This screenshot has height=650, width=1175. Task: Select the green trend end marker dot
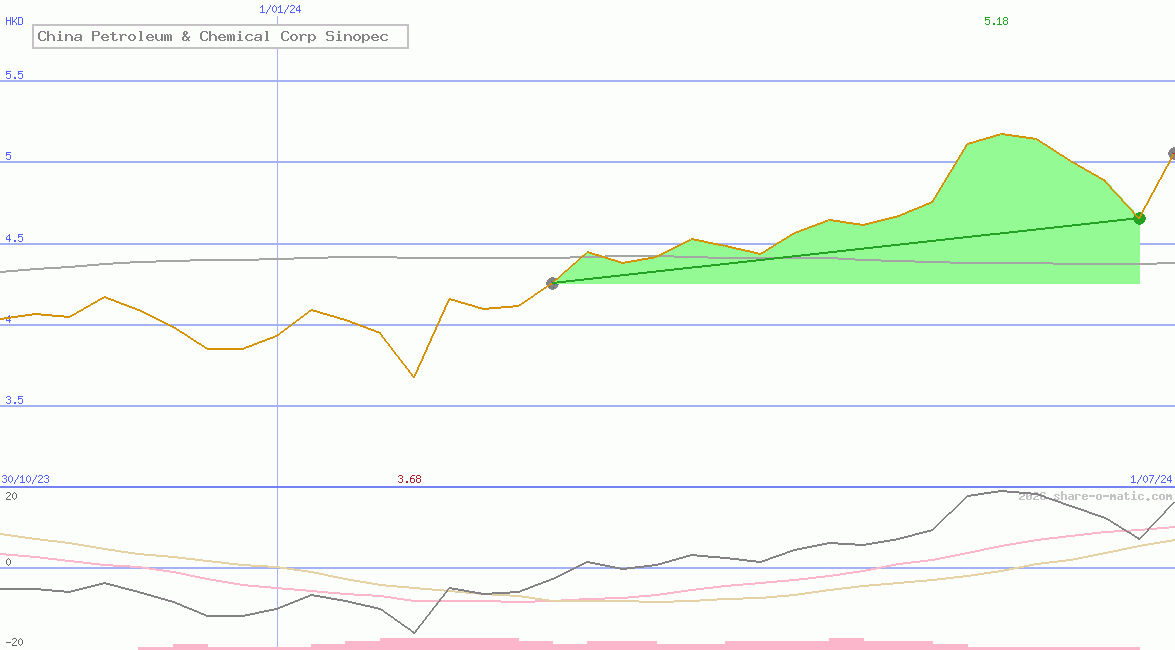[x=1139, y=218]
